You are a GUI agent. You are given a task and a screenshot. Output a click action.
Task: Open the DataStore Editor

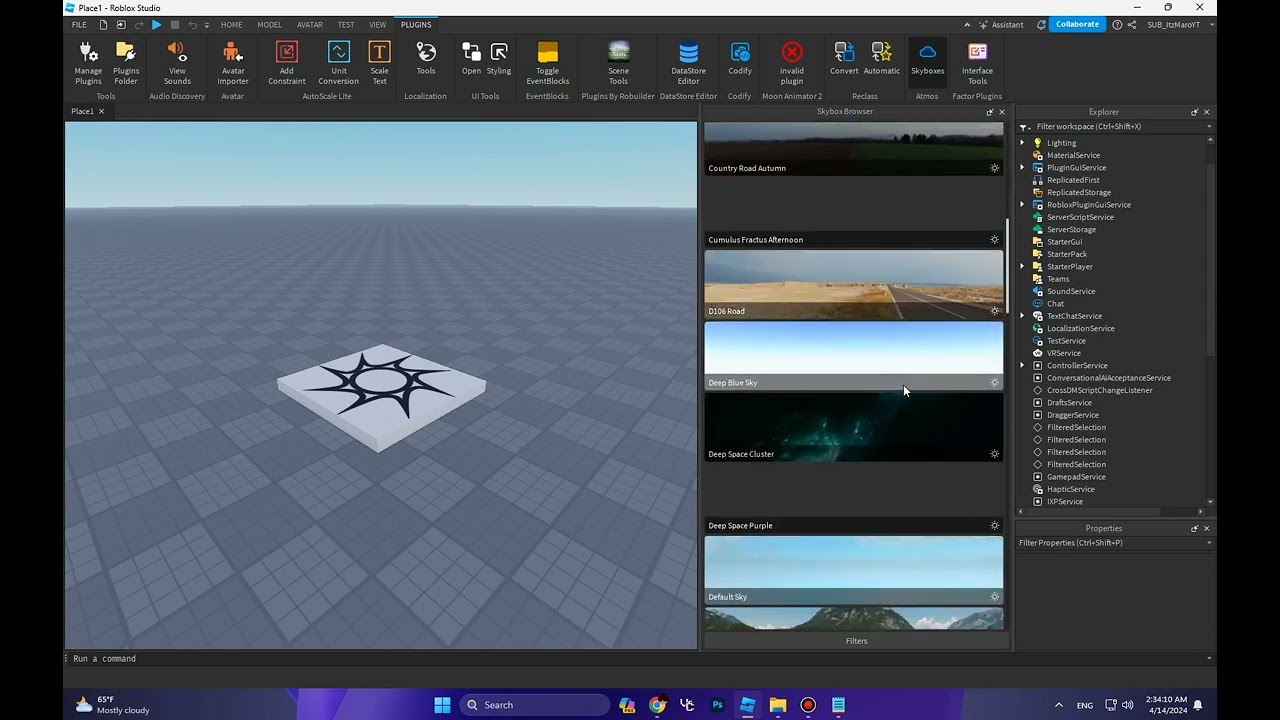689,62
